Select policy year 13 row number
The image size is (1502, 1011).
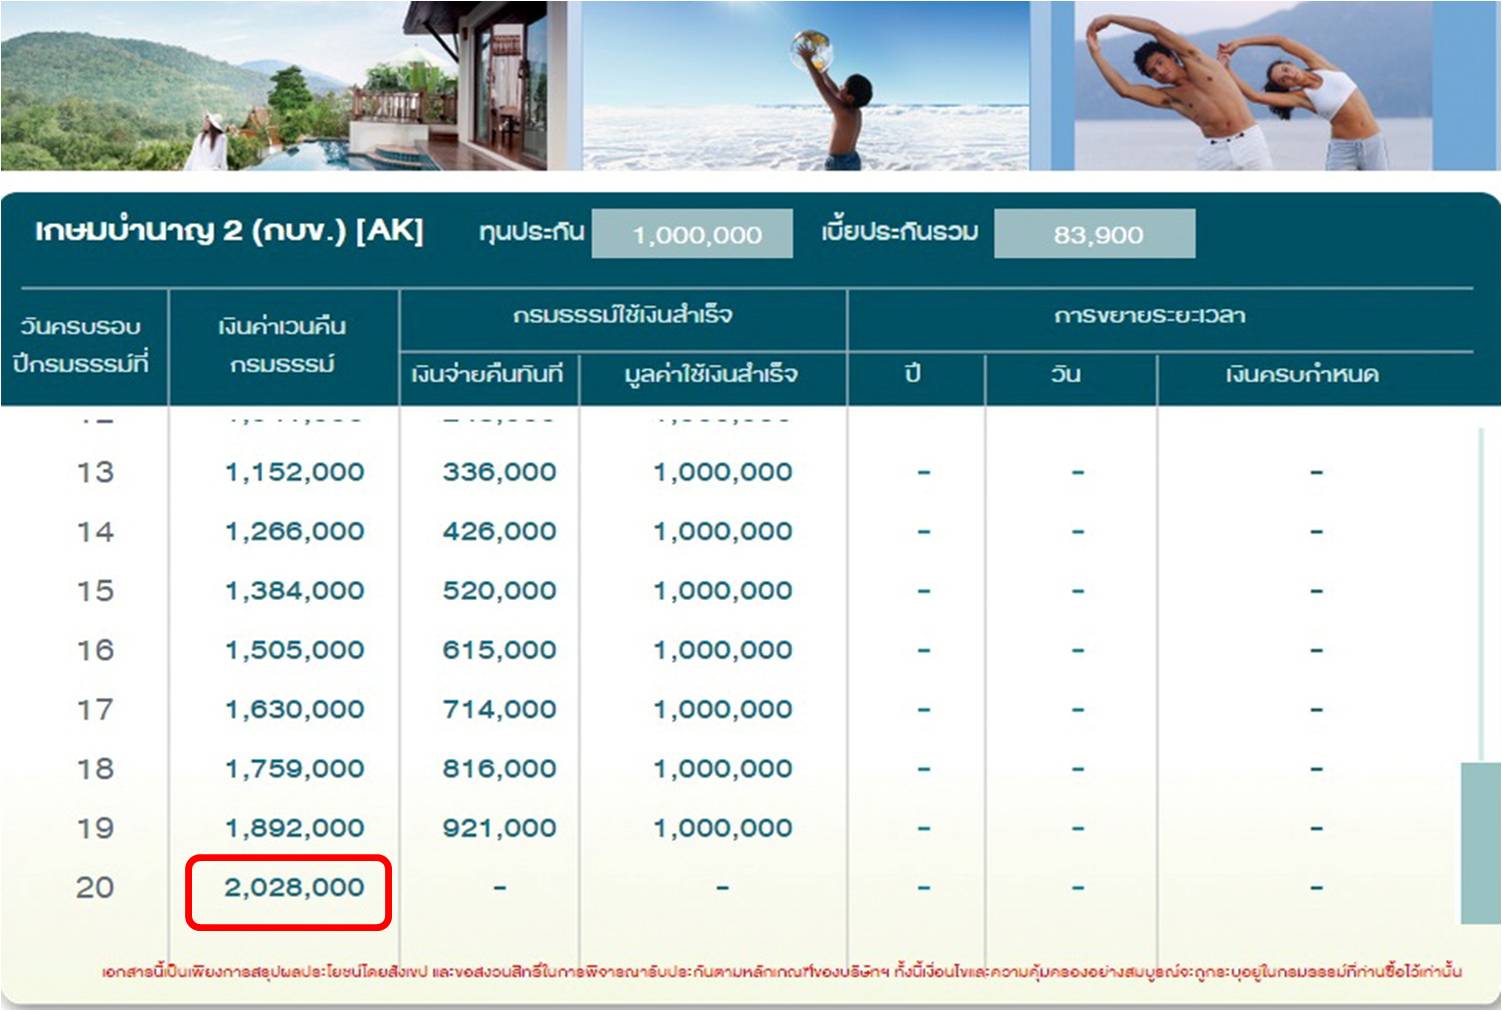click(96, 472)
